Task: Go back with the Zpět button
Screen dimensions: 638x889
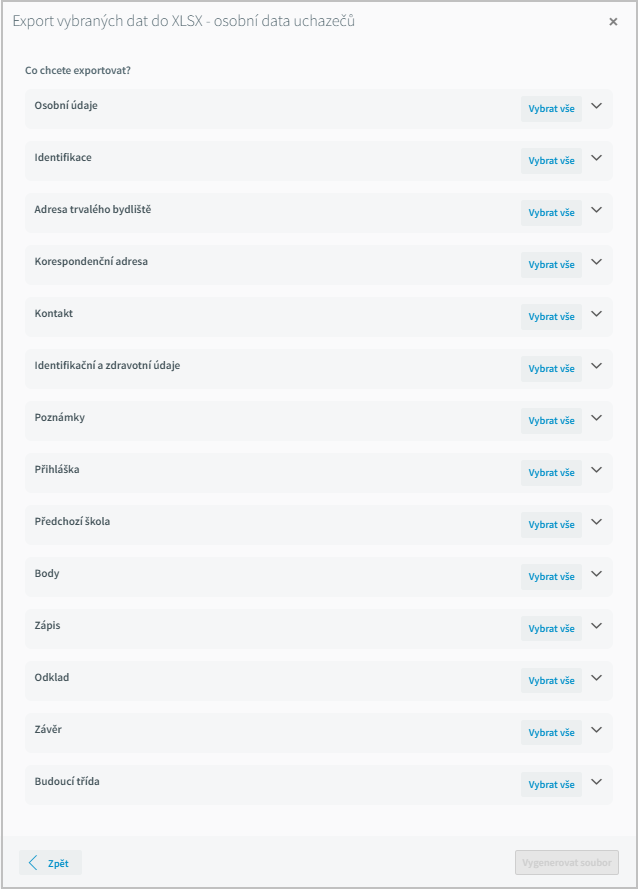Action: click(50, 863)
